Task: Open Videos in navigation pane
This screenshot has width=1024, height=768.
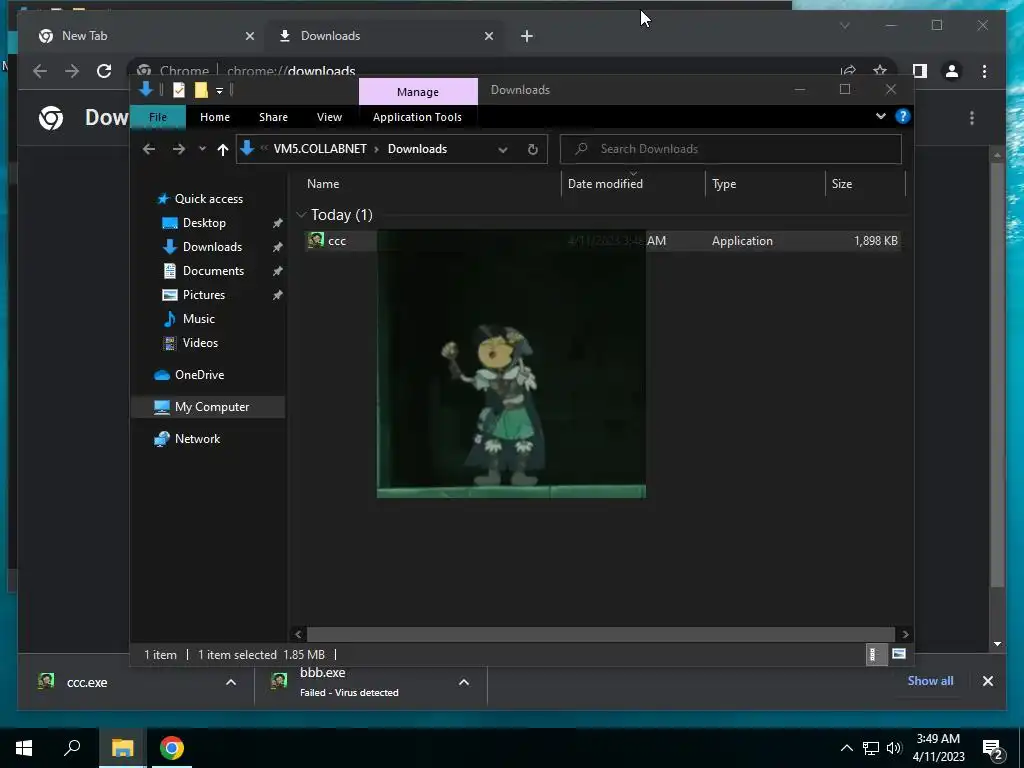Action: [x=200, y=343]
